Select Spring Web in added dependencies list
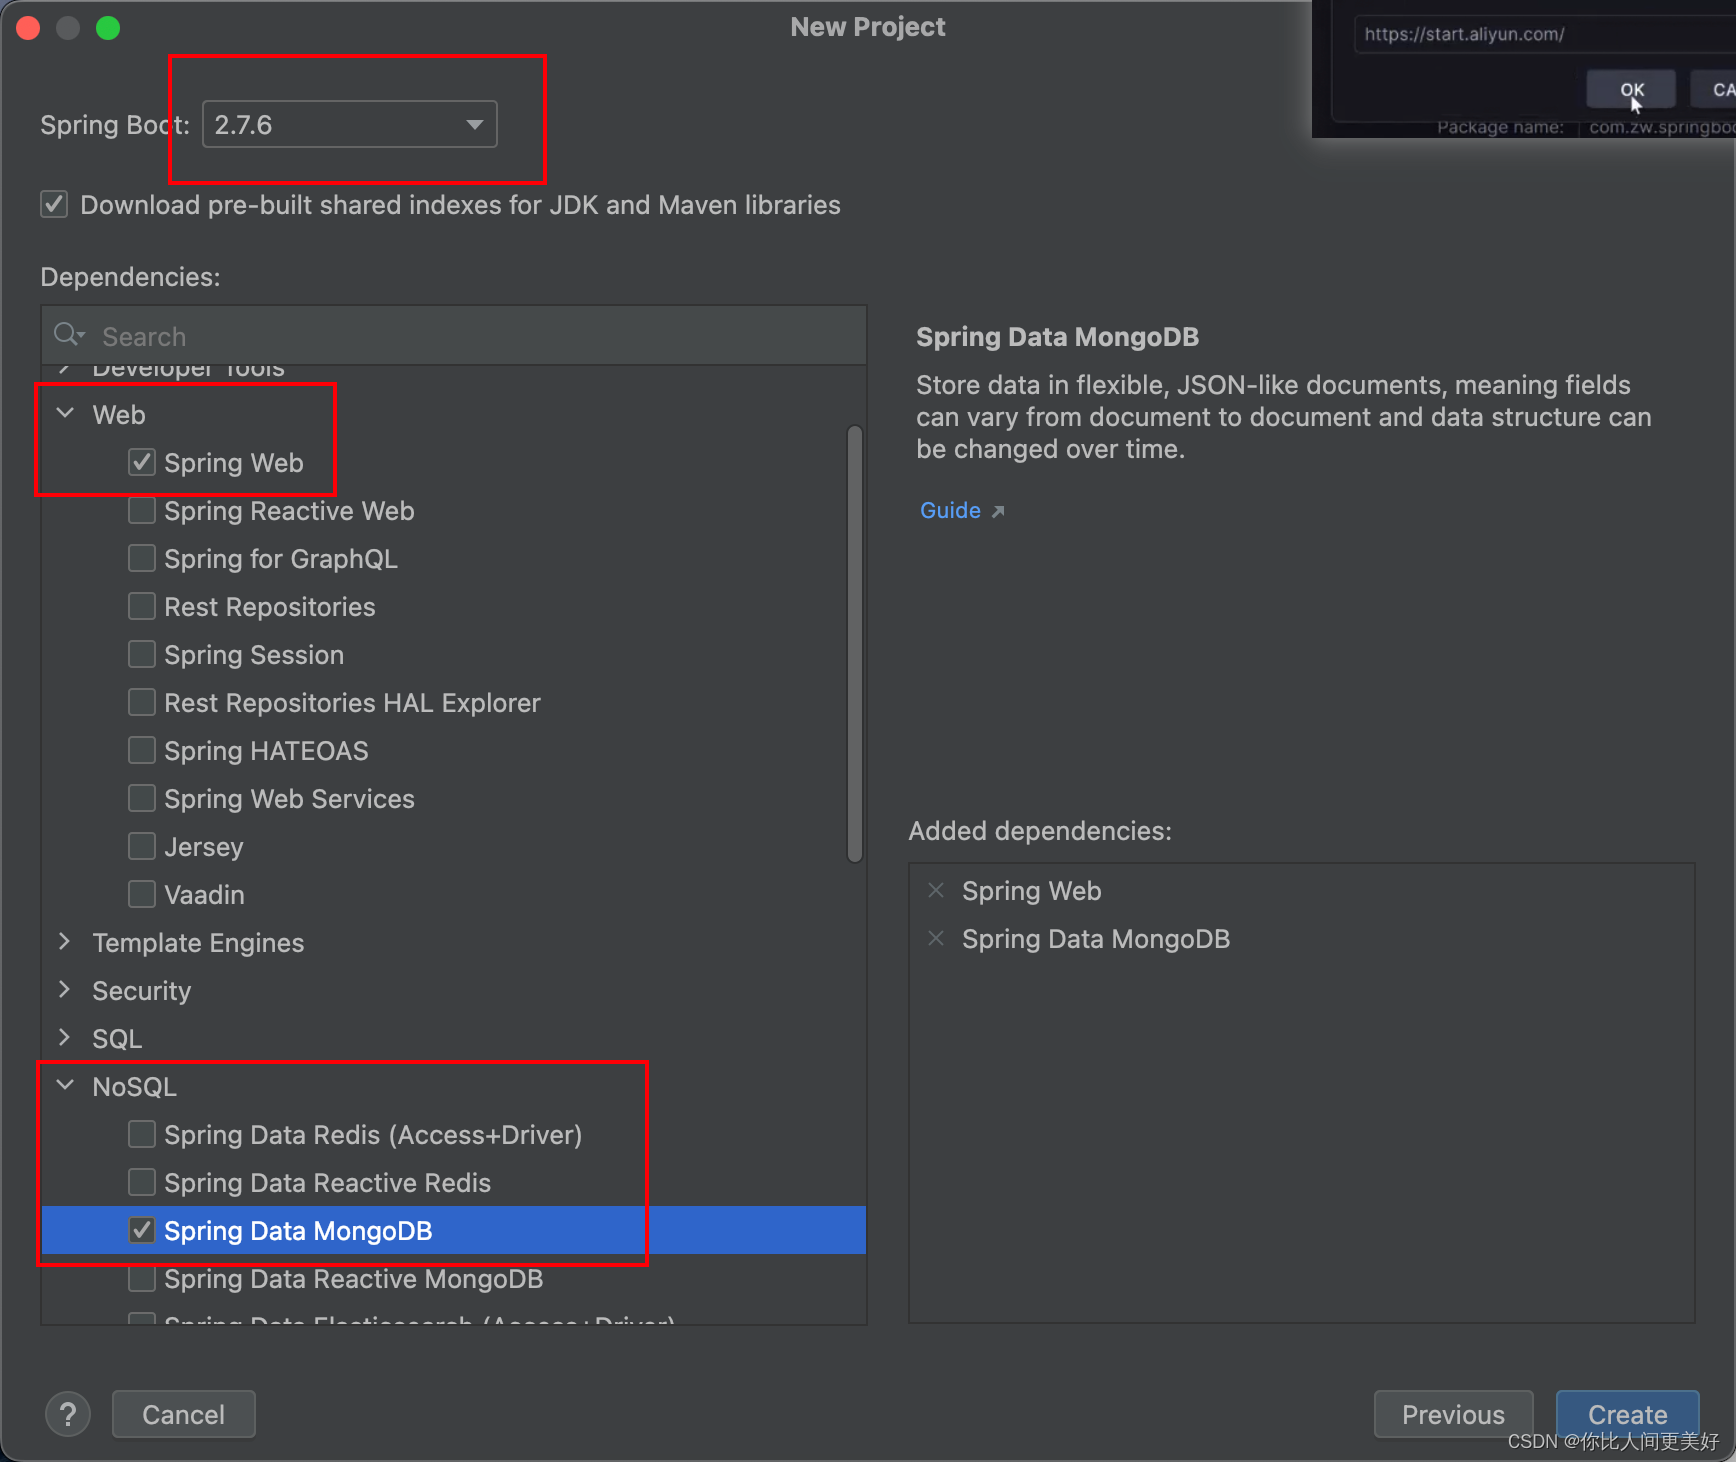The image size is (1736, 1462). point(1031,890)
